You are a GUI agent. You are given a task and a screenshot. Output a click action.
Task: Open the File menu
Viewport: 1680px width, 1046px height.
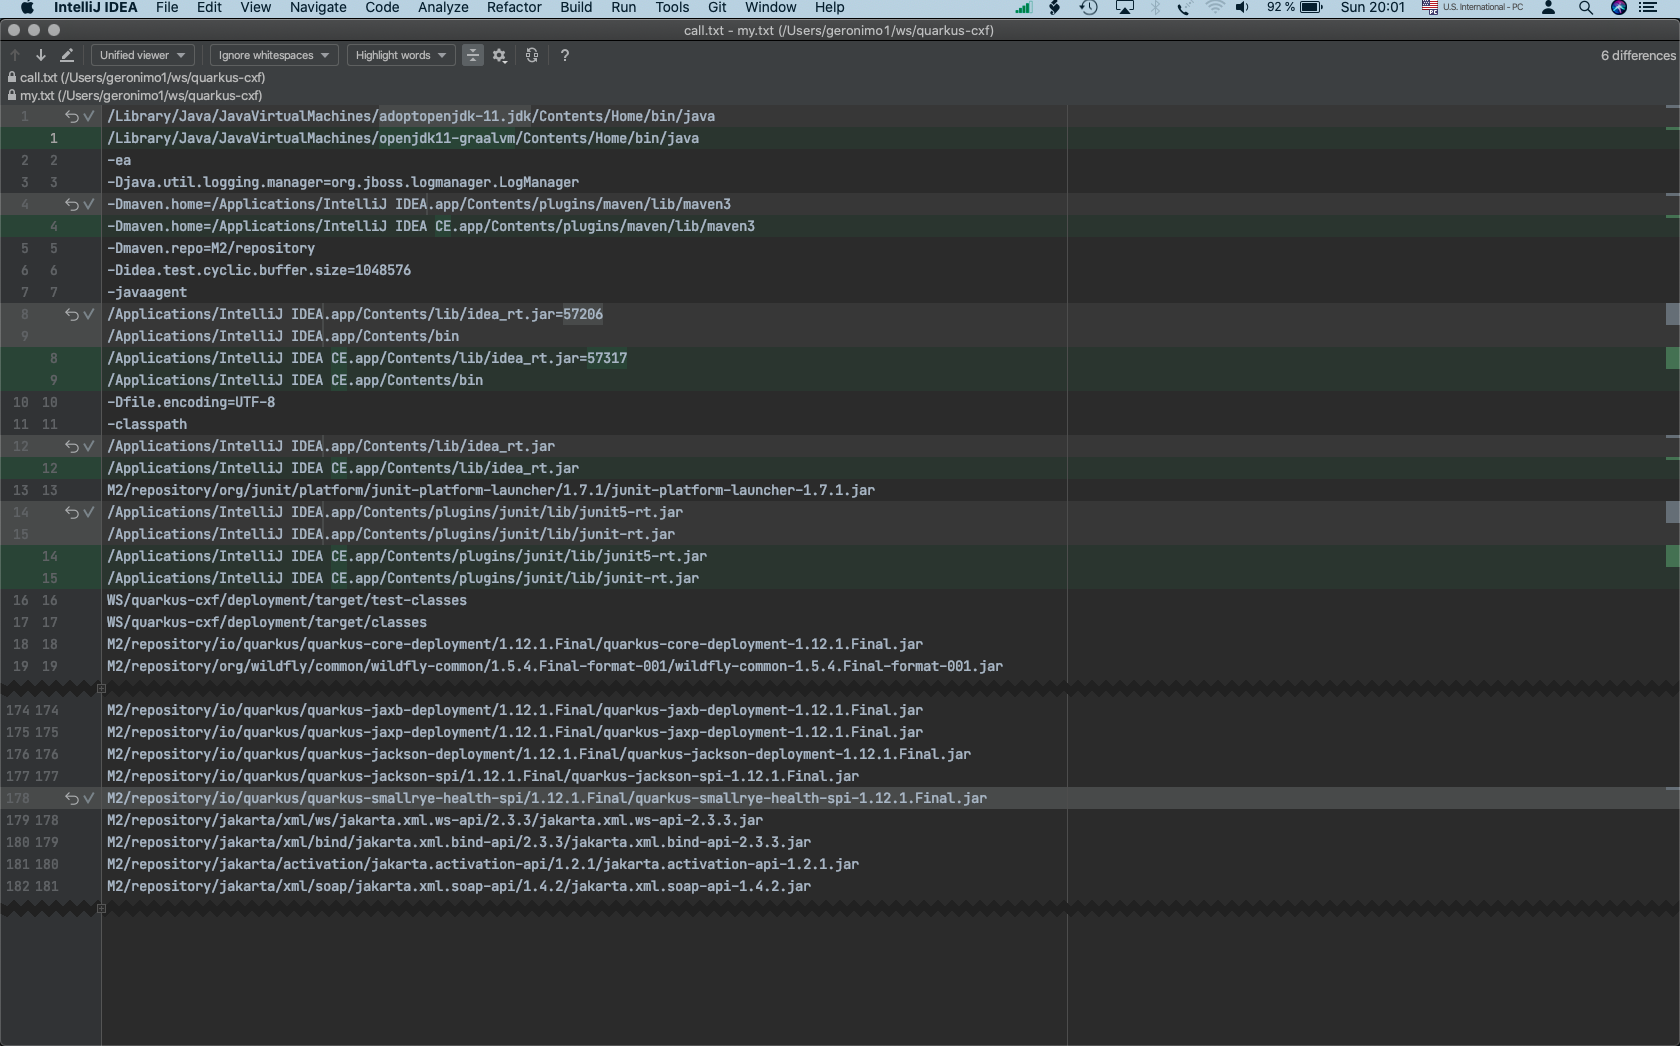[x=167, y=8]
